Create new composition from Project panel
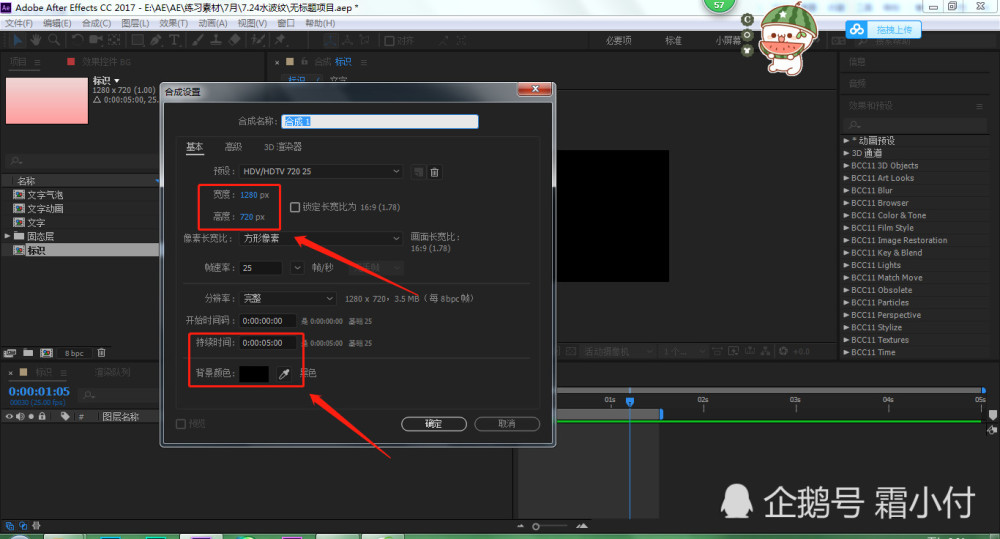The image size is (1000, 539). (x=47, y=352)
